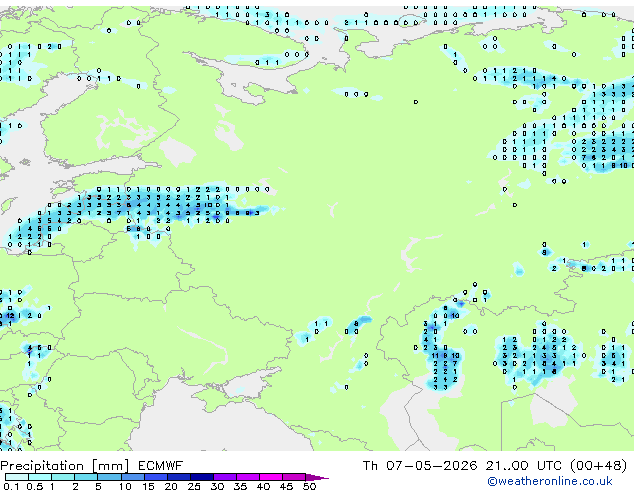Viewport: 634px width, 490px height.
Task: Pick the 0.5–1 mm legend color
Action: (x=40, y=477)
